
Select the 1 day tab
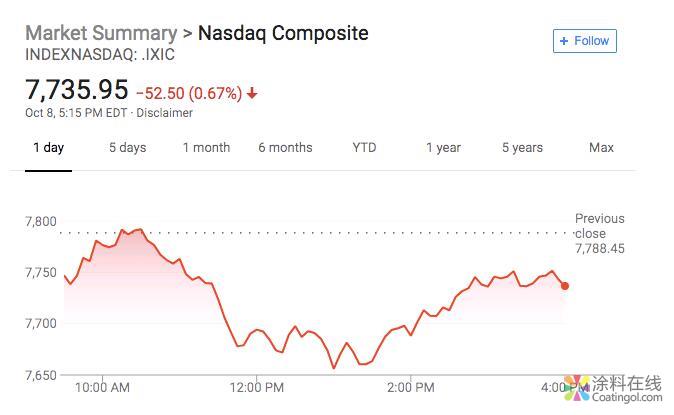[48, 148]
